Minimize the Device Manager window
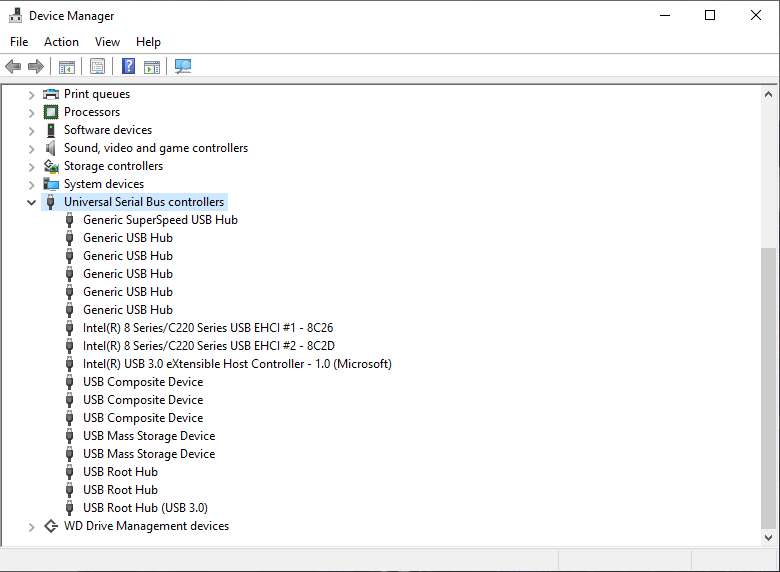Screen dimensions: 780x572 (x=665, y=15)
